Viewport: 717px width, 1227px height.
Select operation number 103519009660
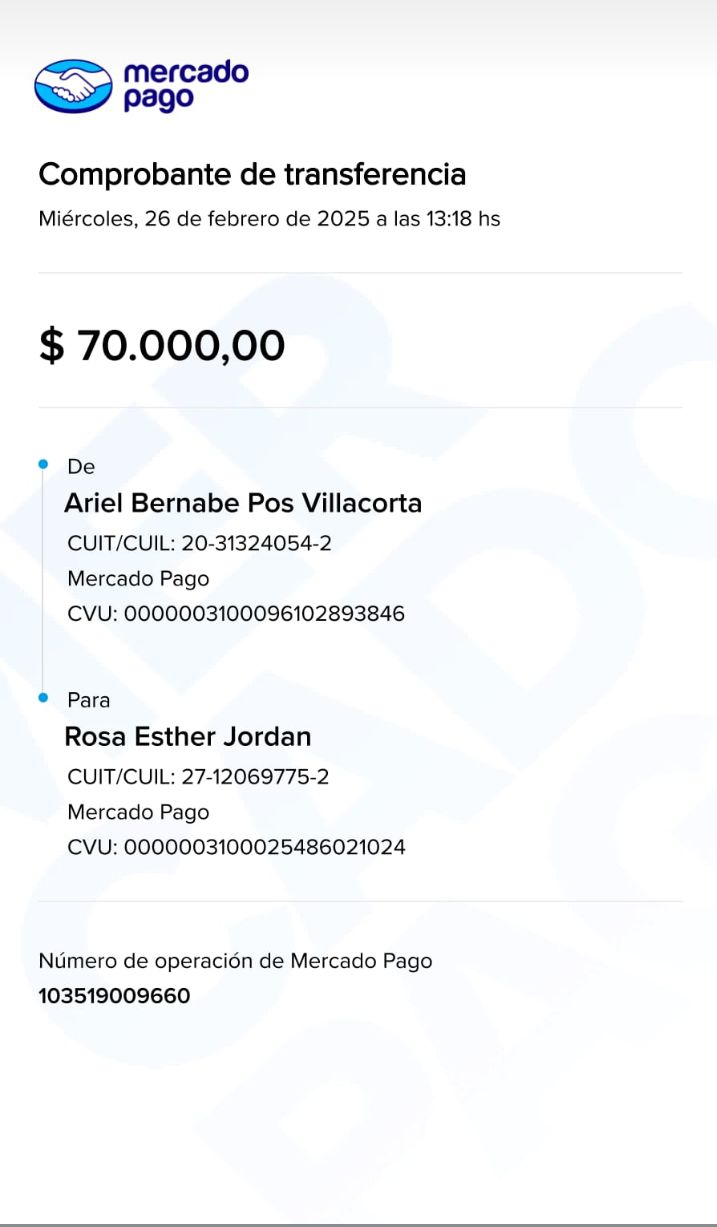(114, 996)
